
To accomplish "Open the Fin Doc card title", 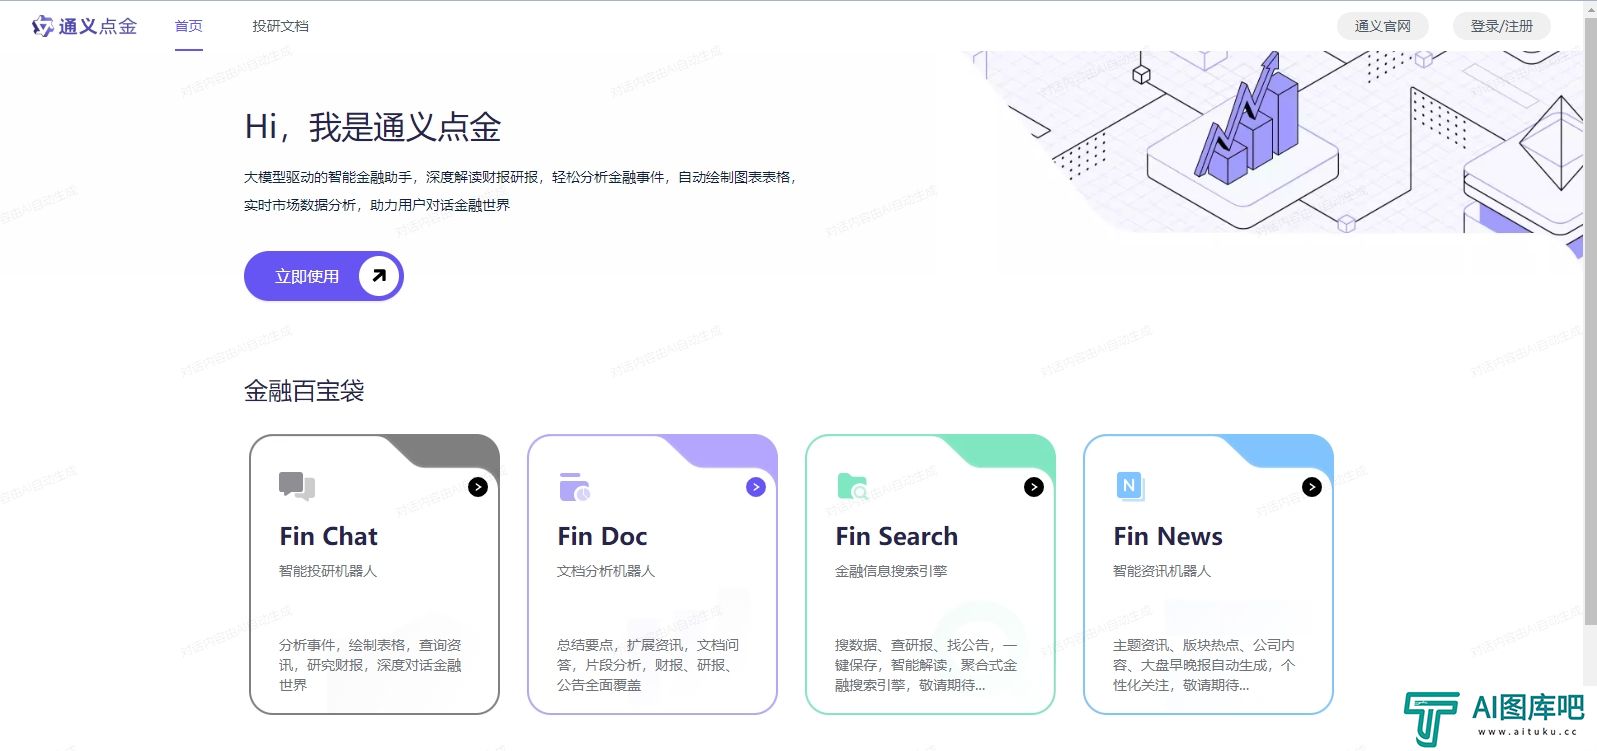I will (602, 537).
